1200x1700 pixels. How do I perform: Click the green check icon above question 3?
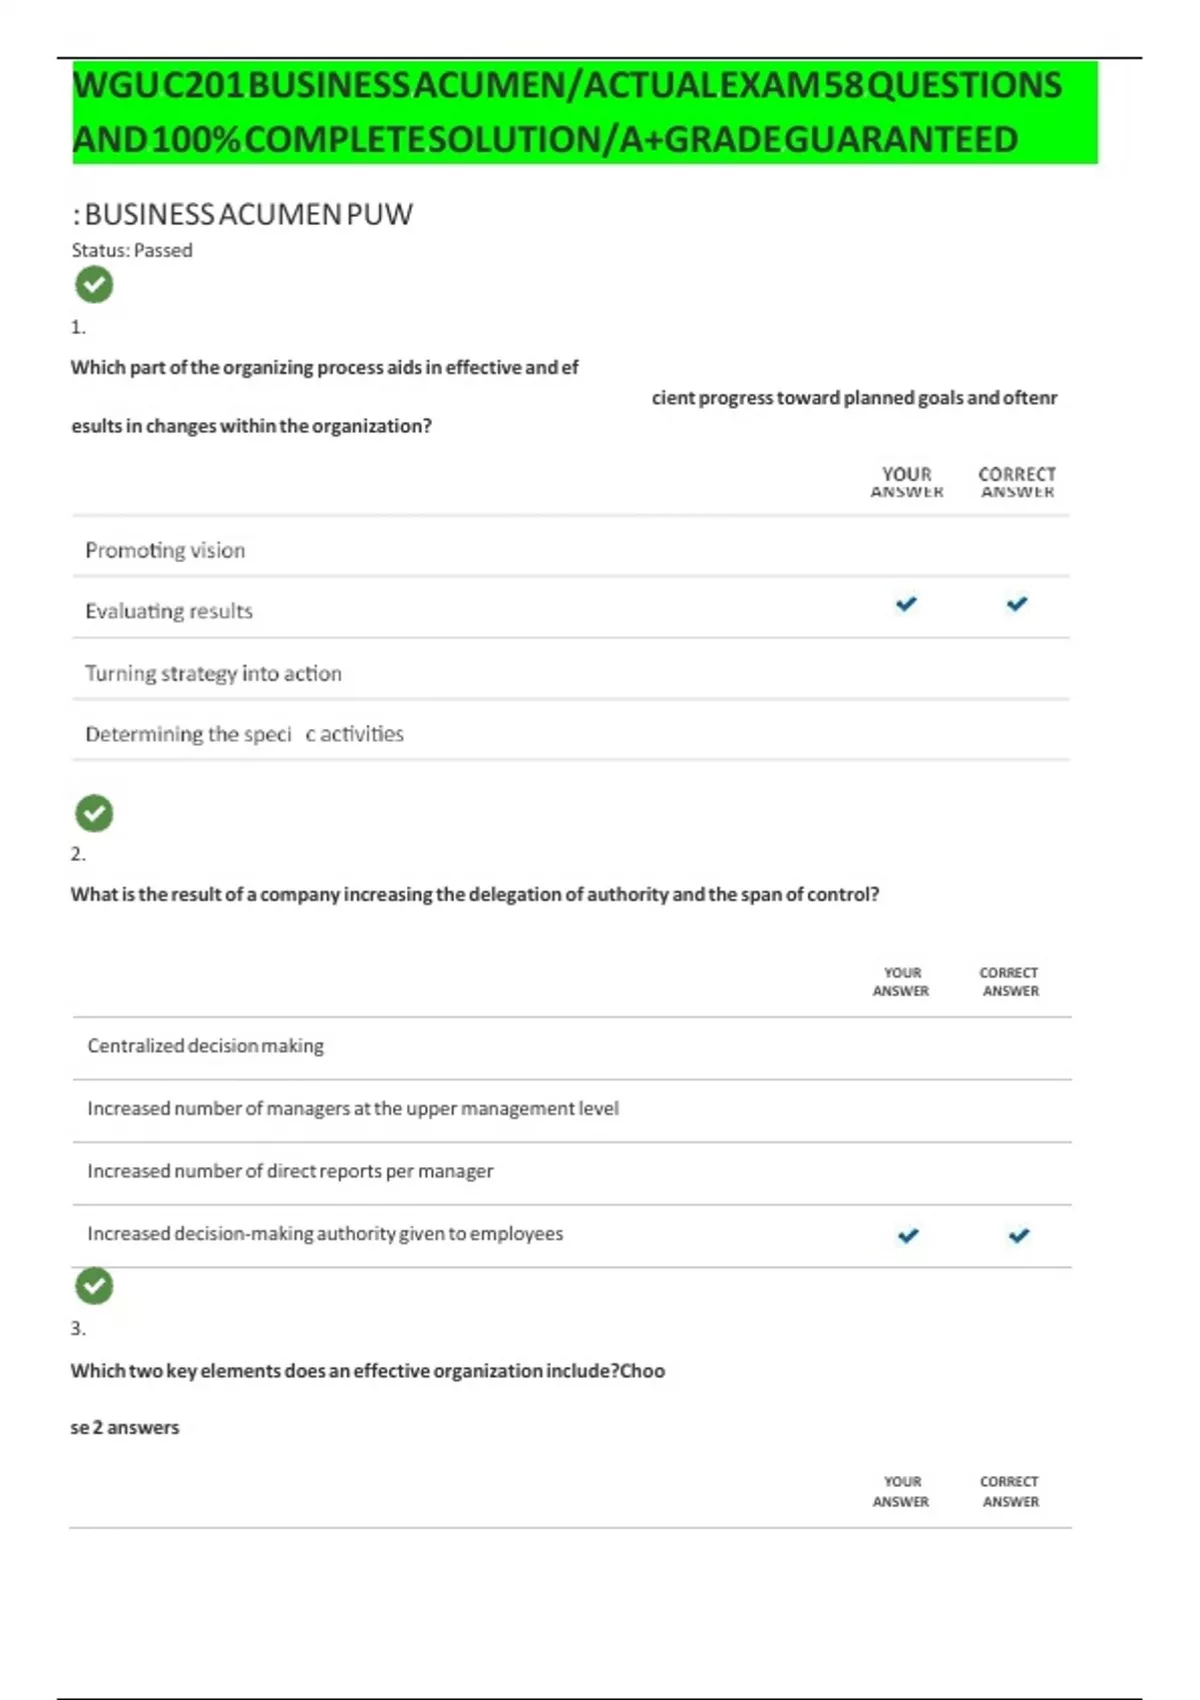tap(94, 1286)
